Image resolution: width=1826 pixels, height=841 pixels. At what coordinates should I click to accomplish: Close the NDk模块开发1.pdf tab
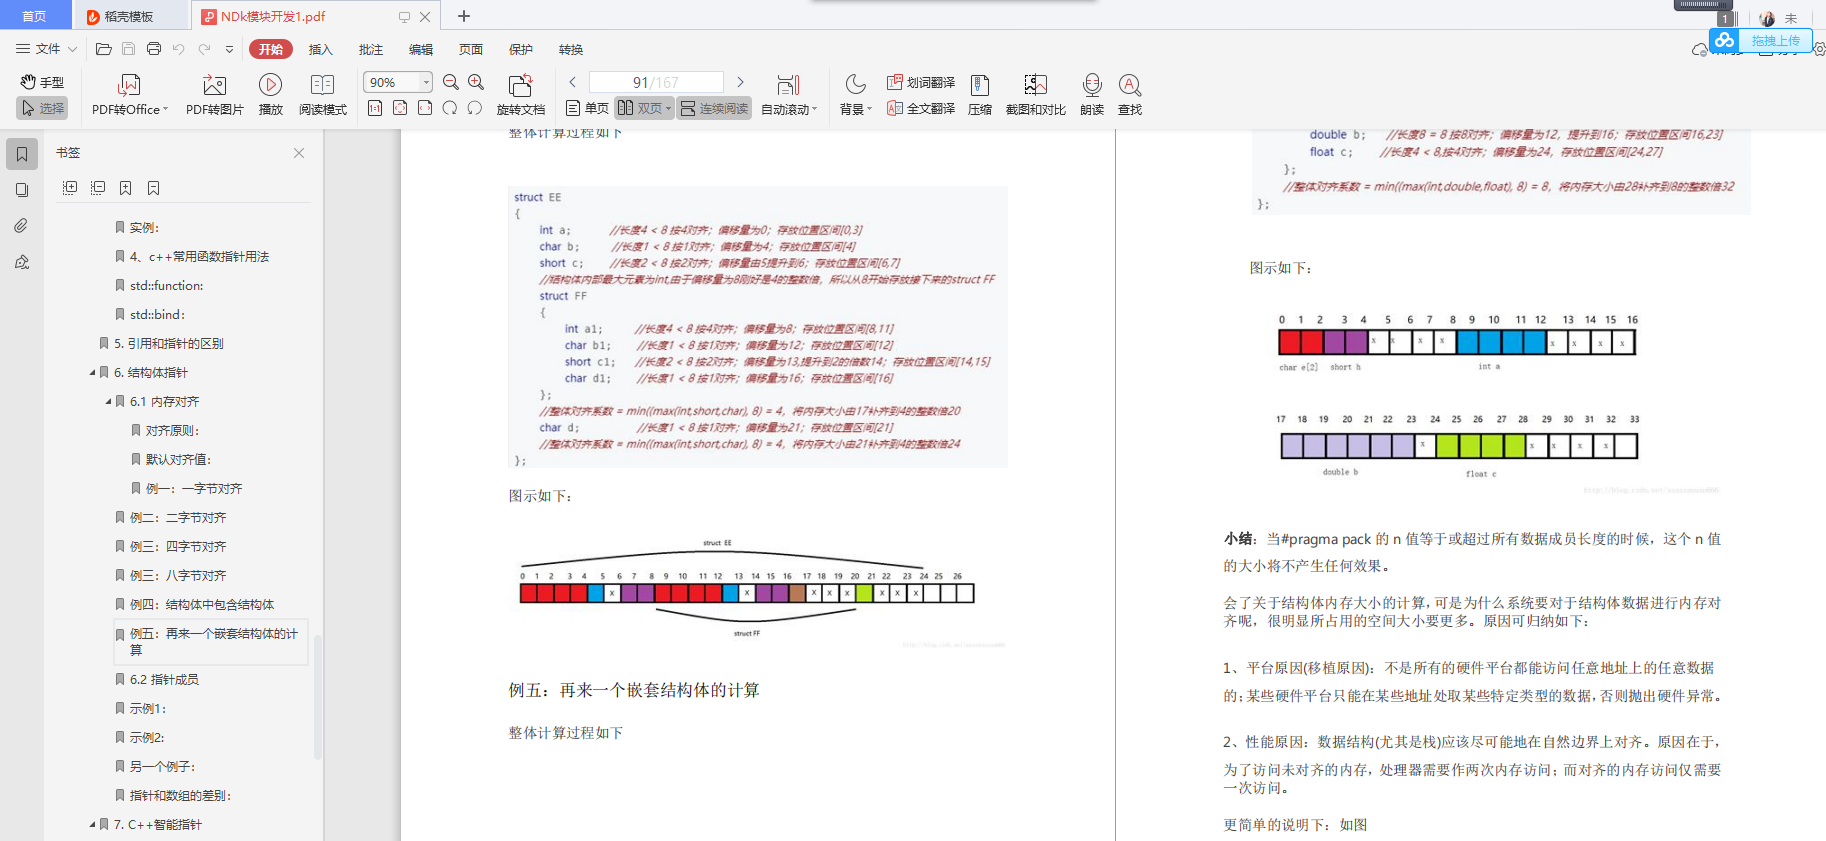tap(425, 17)
